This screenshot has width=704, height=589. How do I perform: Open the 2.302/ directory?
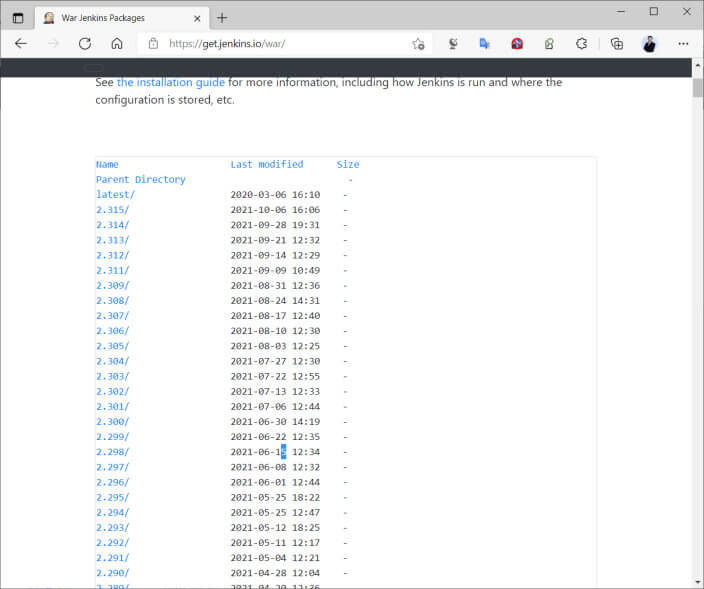point(112,391)
